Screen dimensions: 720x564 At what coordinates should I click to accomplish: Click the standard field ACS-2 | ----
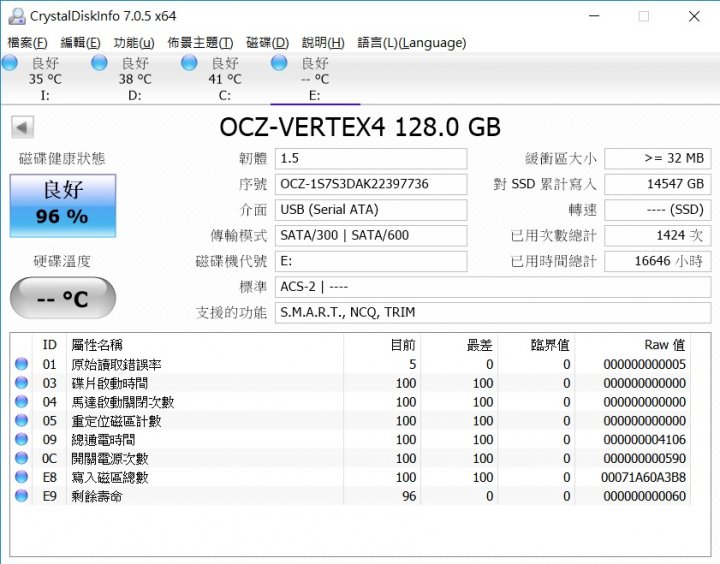[493, 287]
